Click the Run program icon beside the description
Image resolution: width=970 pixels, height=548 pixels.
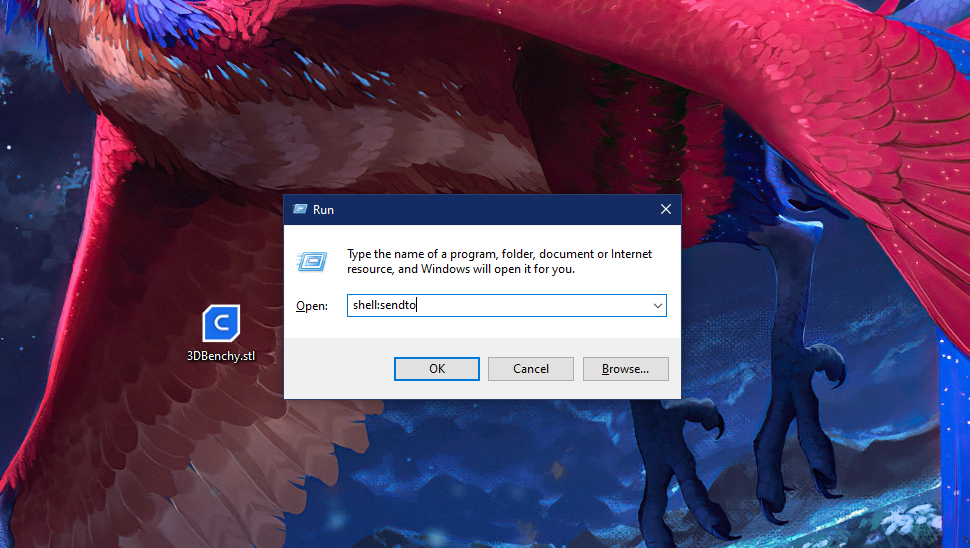[312, 262]
